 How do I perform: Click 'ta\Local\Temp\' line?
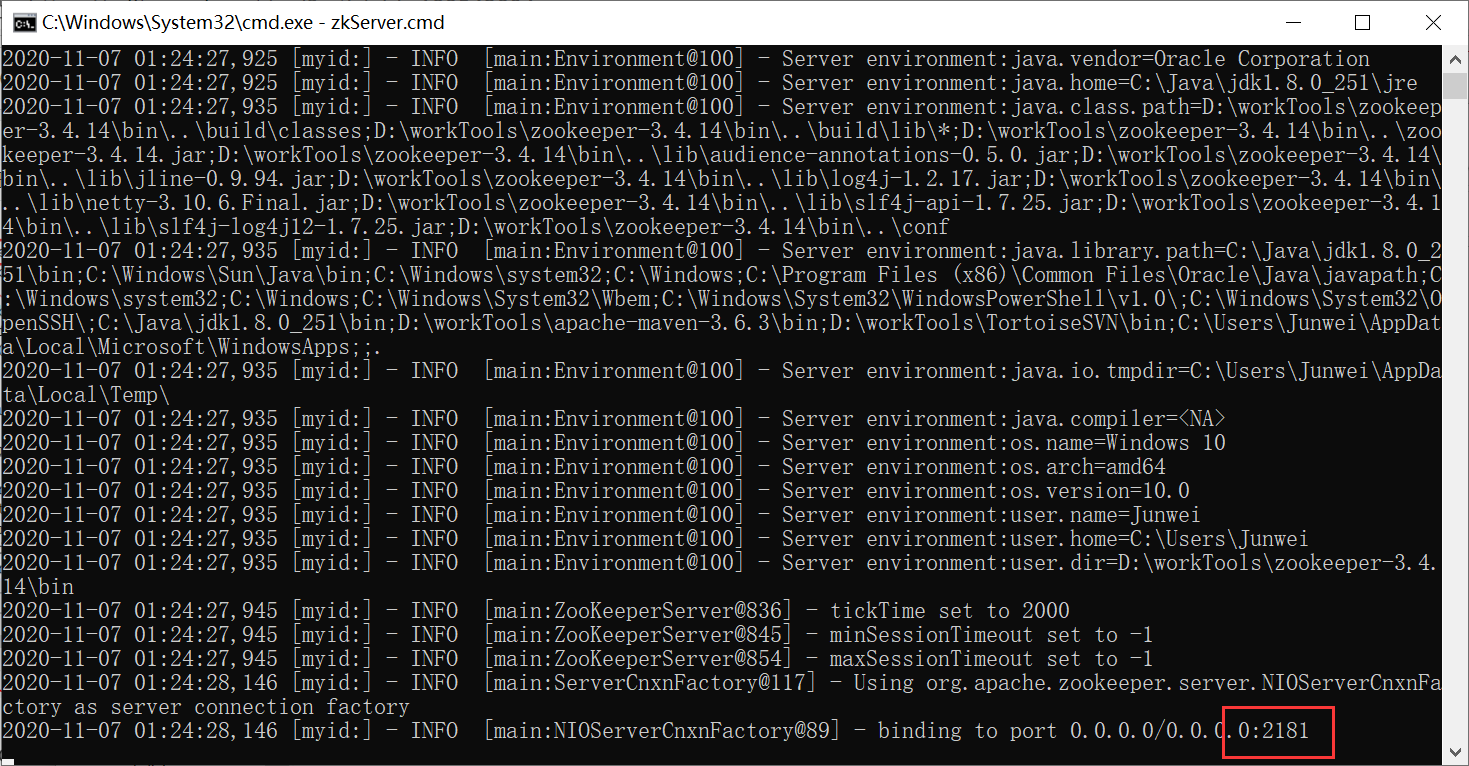pos(86,395)
